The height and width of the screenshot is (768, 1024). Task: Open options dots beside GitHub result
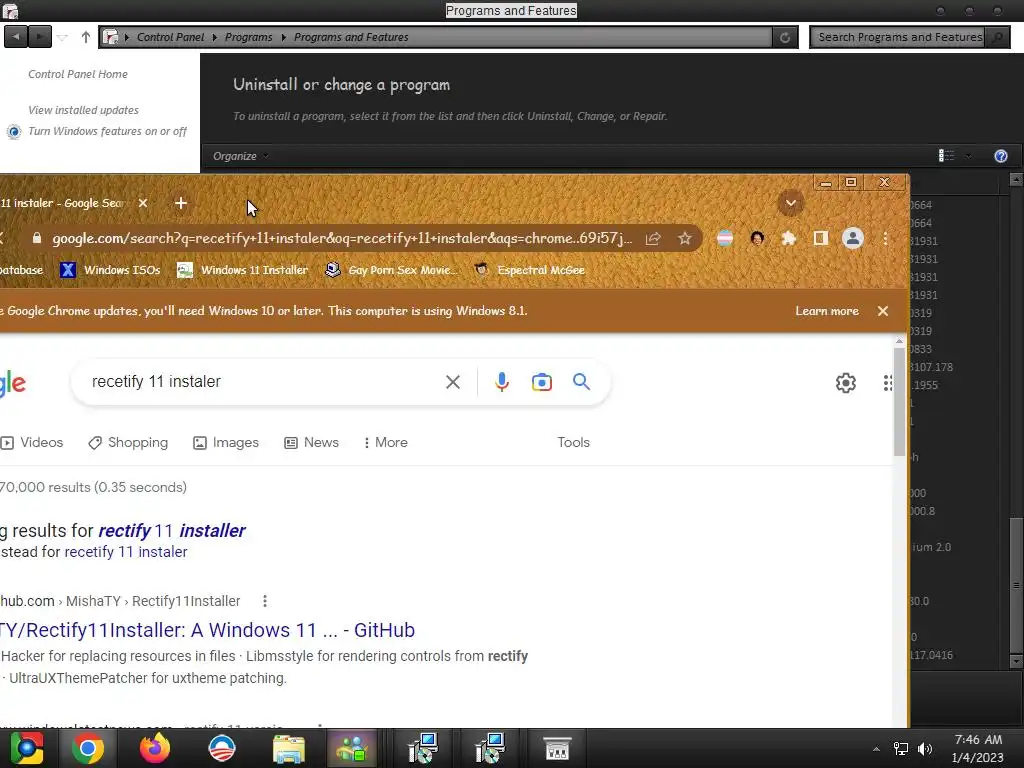pyautogui.click(x=264, y=601)
